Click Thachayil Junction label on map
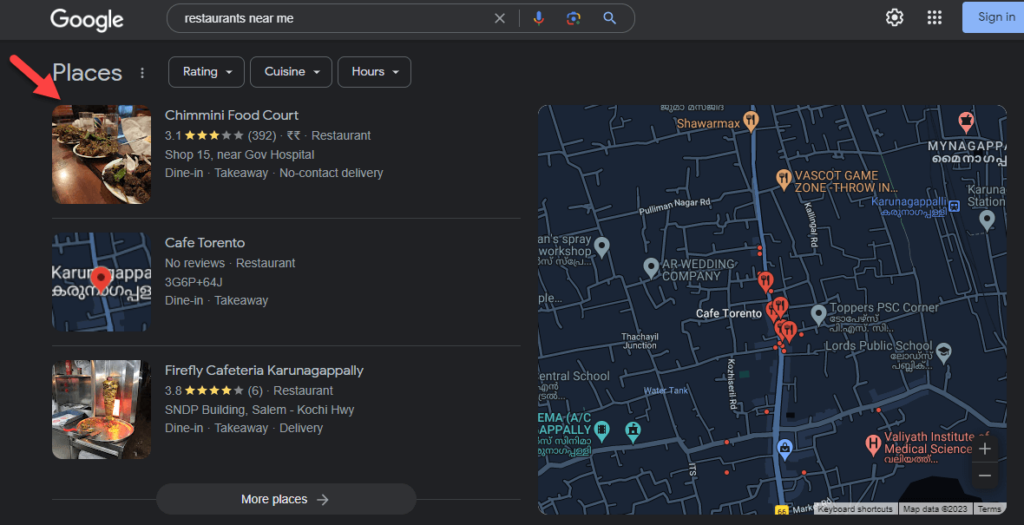This screenshot has width=1024, height=525. click(x=639, y=341)
